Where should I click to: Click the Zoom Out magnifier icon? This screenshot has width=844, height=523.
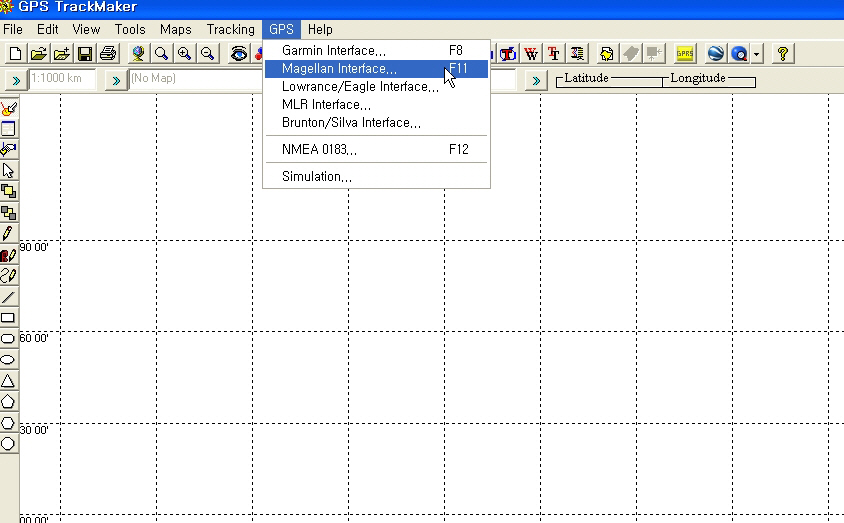click(x=207, y=54)
